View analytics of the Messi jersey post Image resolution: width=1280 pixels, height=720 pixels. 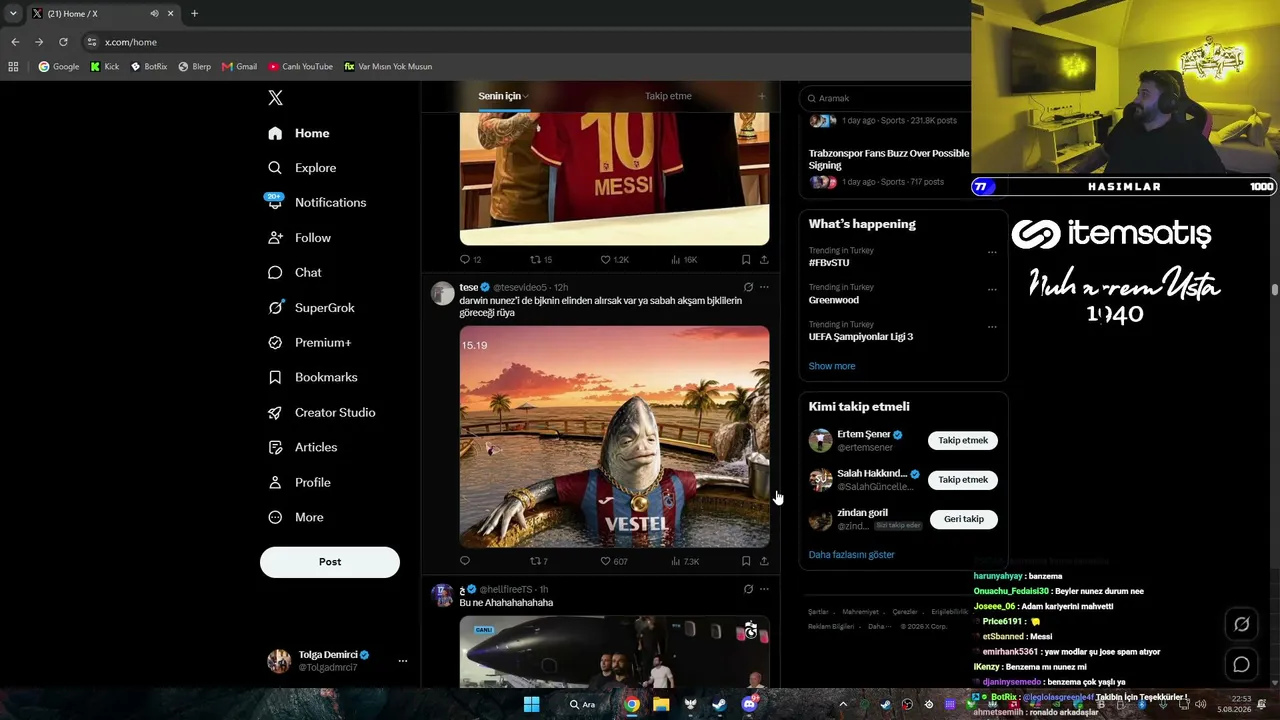tap(684, 260)
